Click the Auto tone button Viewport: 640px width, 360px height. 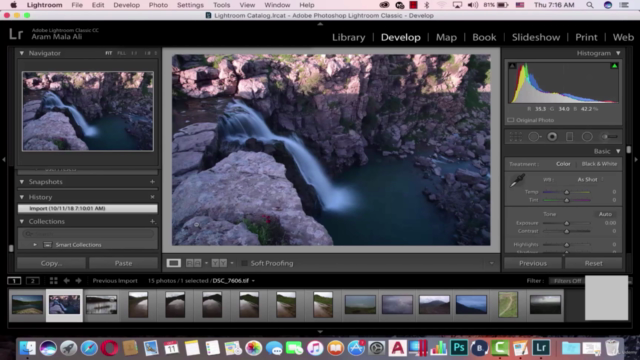[605, 214]
